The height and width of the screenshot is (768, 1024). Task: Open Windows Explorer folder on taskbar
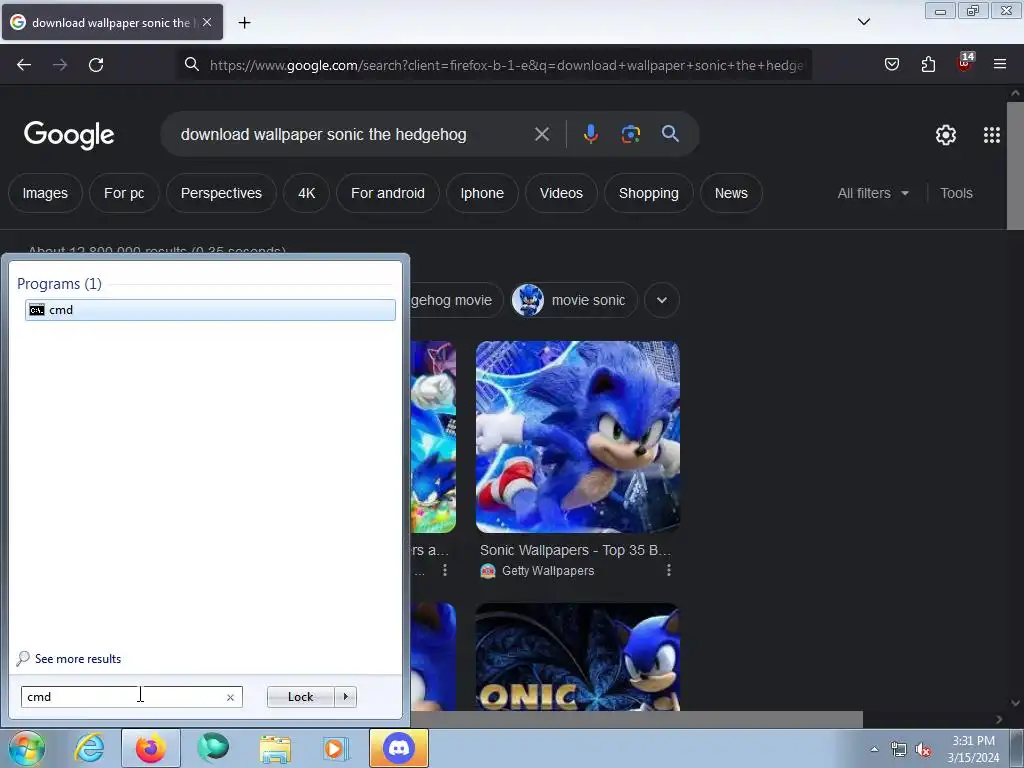point(275,748)
